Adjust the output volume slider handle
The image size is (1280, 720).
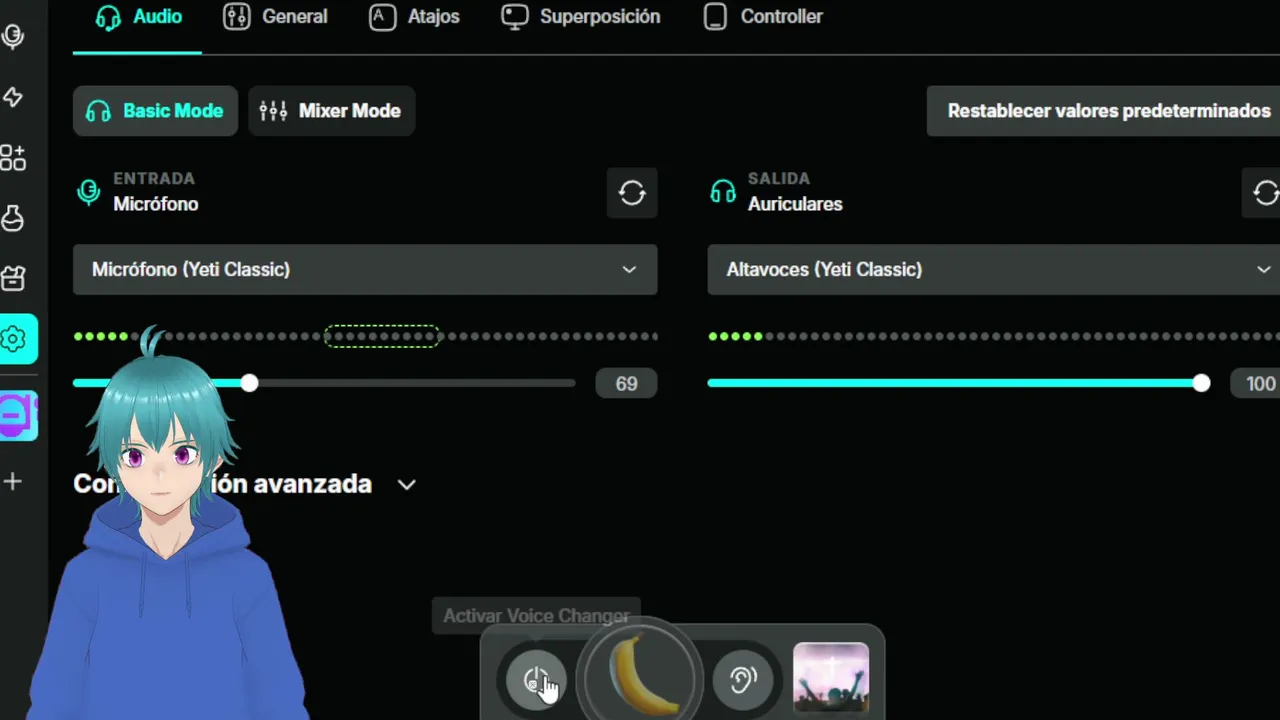coord(1201,383)
